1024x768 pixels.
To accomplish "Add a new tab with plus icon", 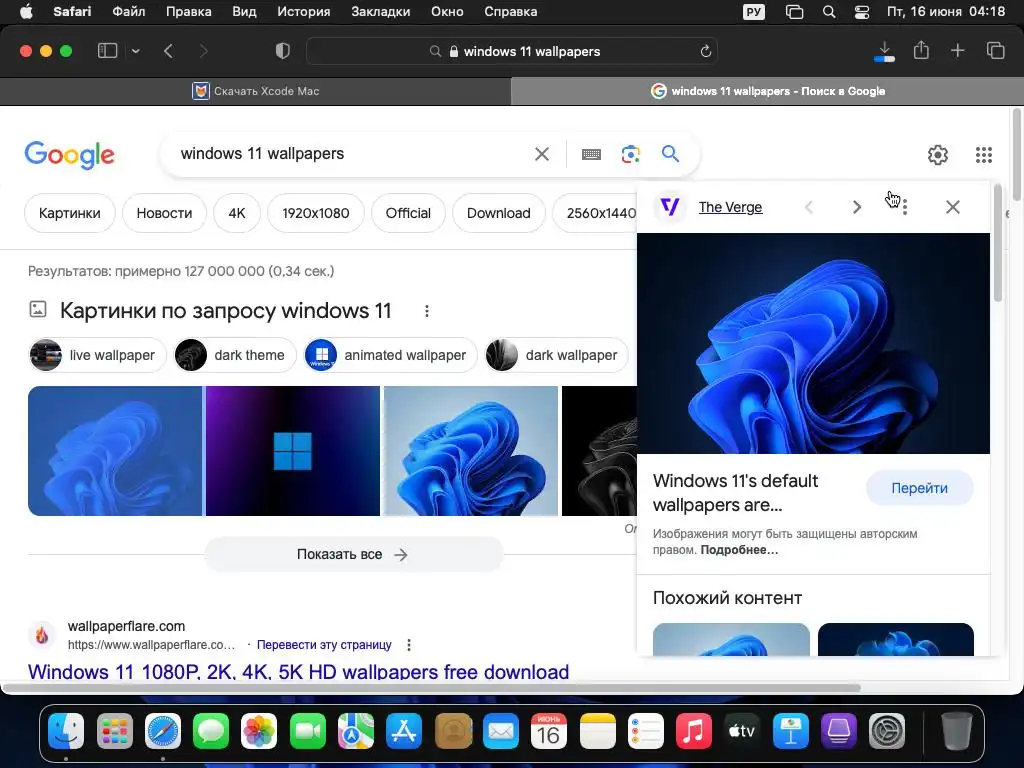I will tap(957, 50).
